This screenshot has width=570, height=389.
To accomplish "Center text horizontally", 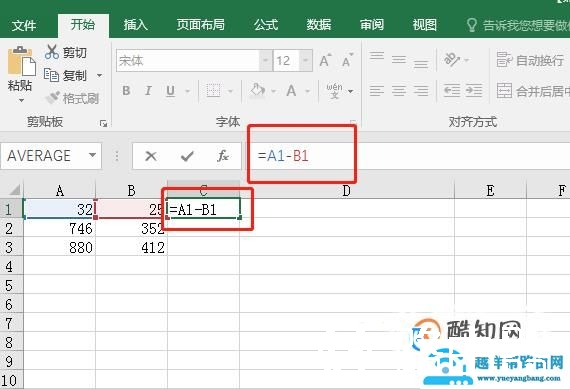I will pyautogui.click(x=399, y=91).
